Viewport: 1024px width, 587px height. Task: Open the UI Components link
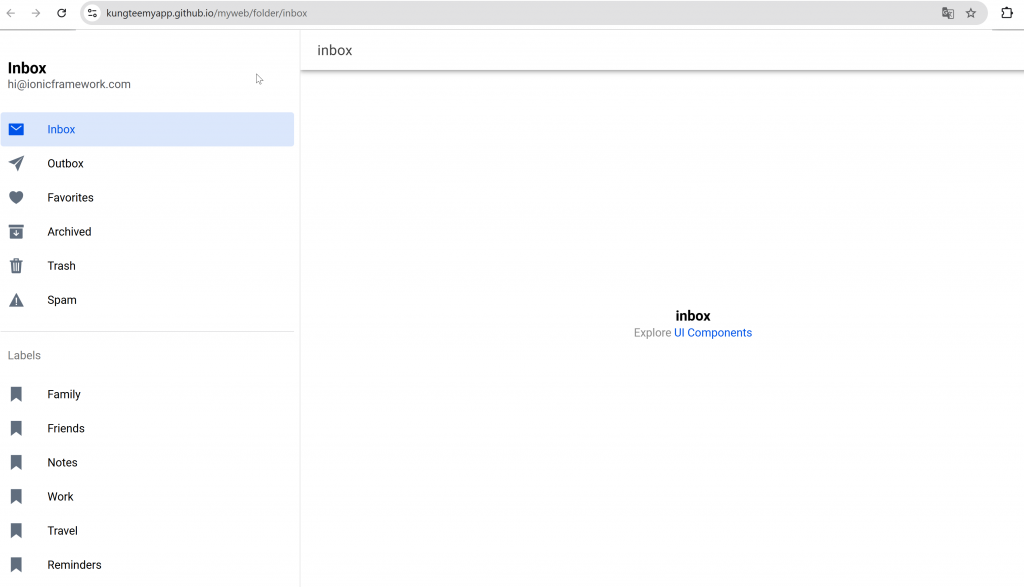(x=712, y=333)
